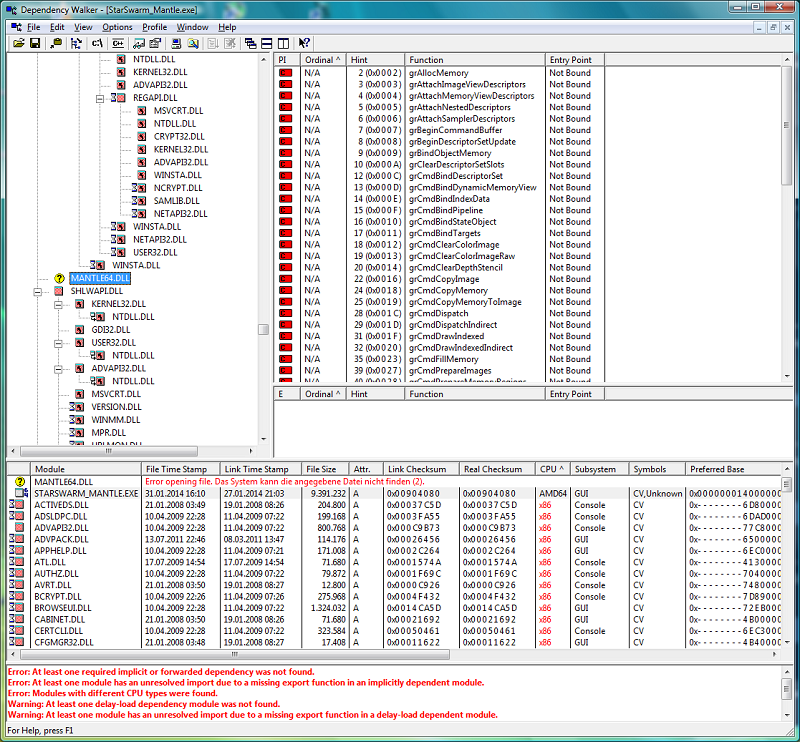Click module icon beside STARSWARM_MANTLE.EXE row

click(x=21, y=493)
